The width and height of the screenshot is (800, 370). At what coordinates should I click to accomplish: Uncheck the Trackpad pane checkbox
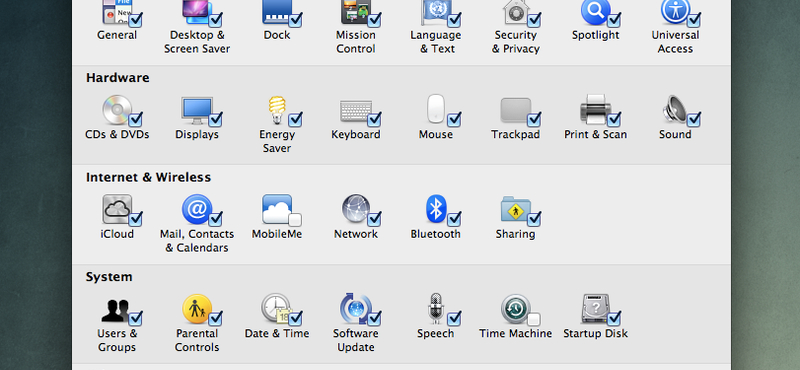coord(534,120)
